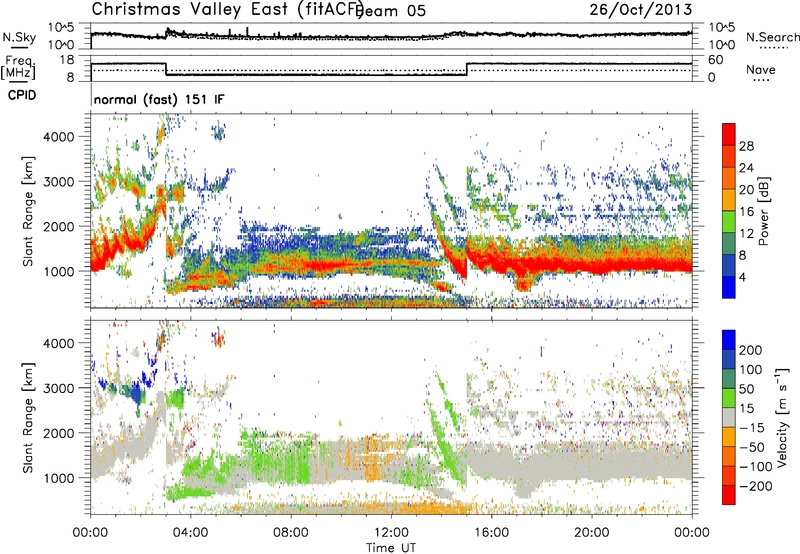Viewport: 800px width, 554px height.
Task: Click the 'Nave' legend label
Action: click(761, 70)
